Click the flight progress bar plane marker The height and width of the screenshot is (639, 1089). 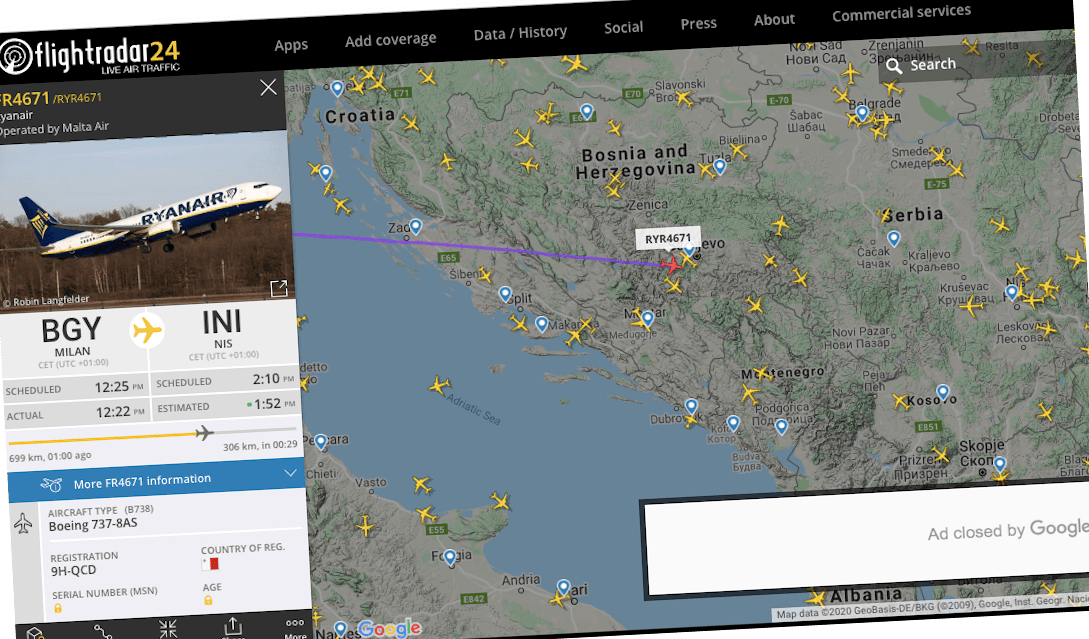coord(204,433)
